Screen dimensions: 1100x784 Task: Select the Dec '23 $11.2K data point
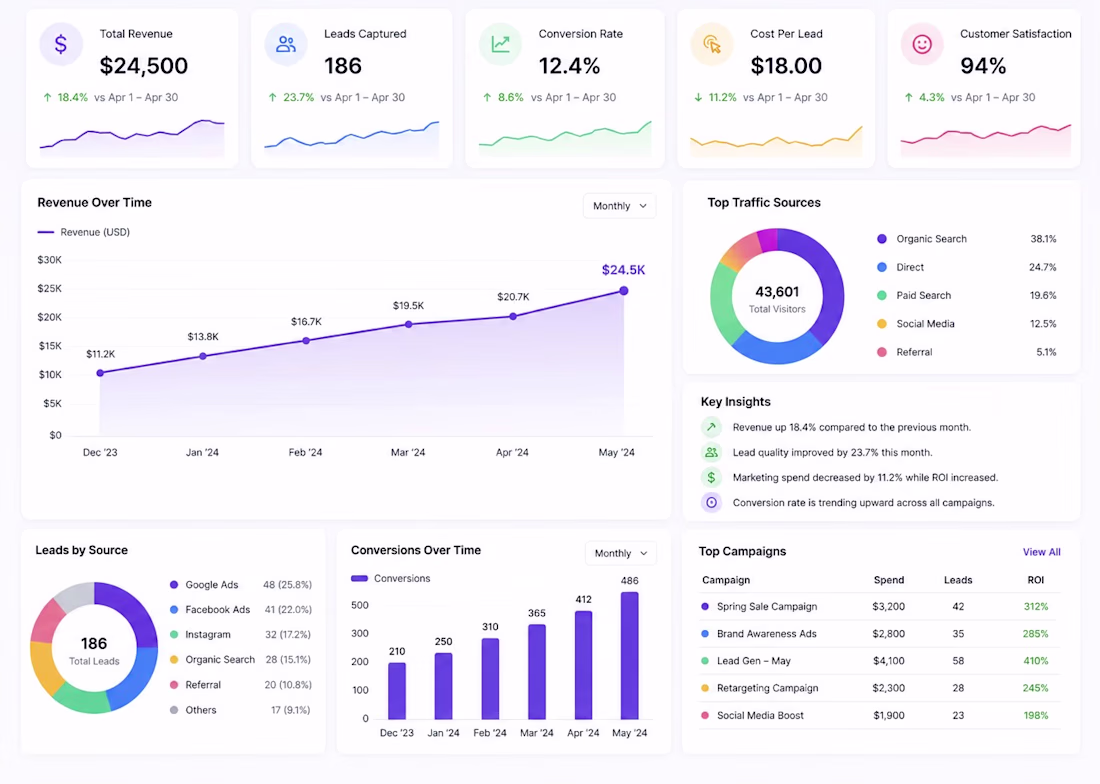tap(100, 373)
